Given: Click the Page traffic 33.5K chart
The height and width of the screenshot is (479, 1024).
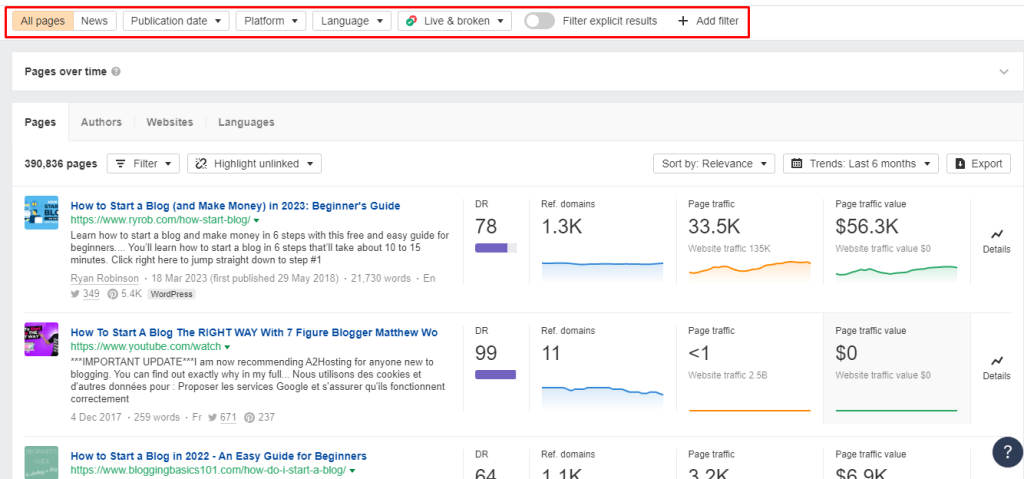Looking at the screenshot, I should (750, 271).
